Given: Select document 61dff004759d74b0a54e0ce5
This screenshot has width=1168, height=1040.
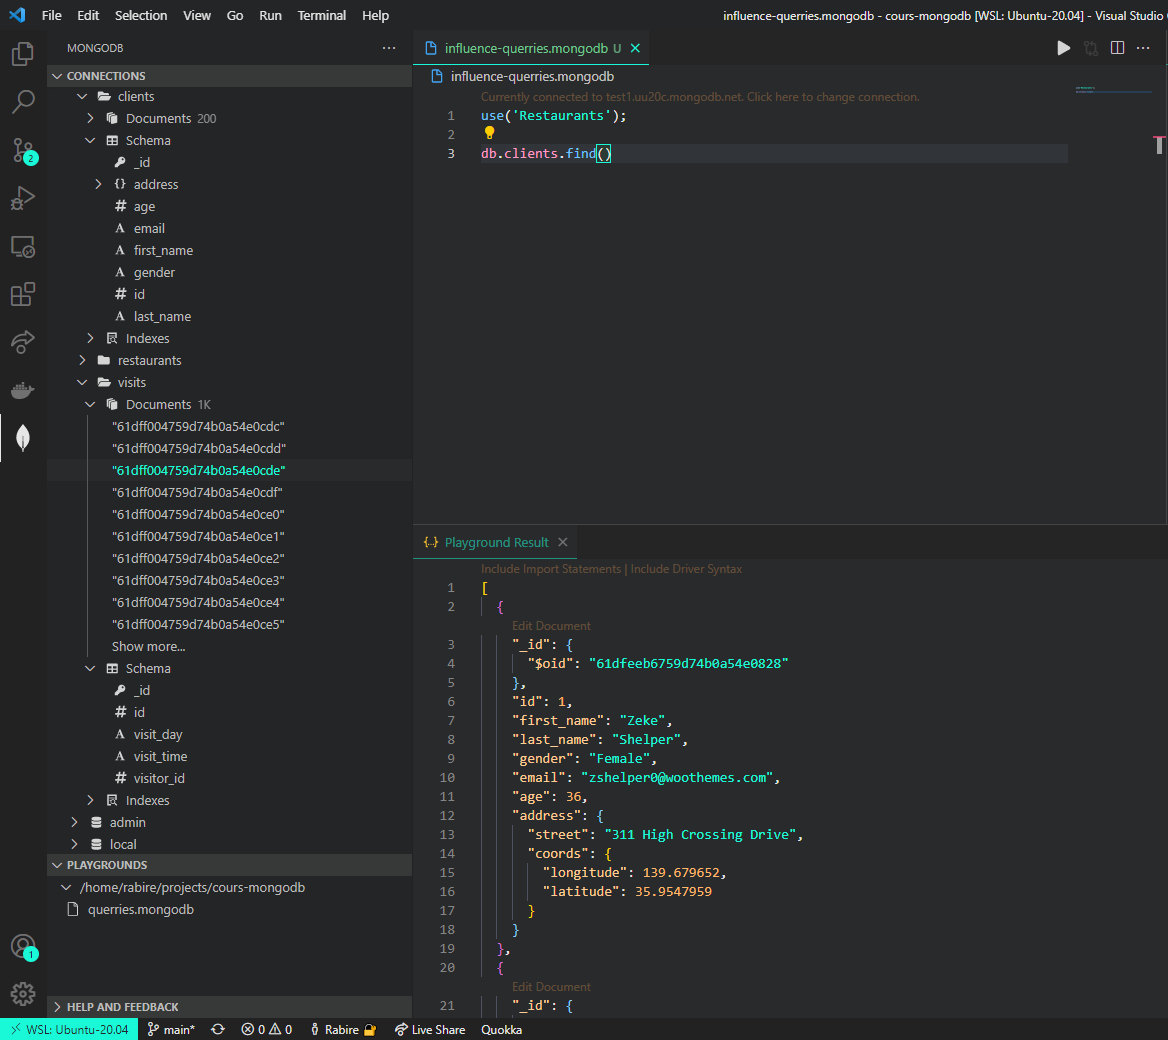Looking at the screenshot, I should pyautogui.click(x=198, y=625).
